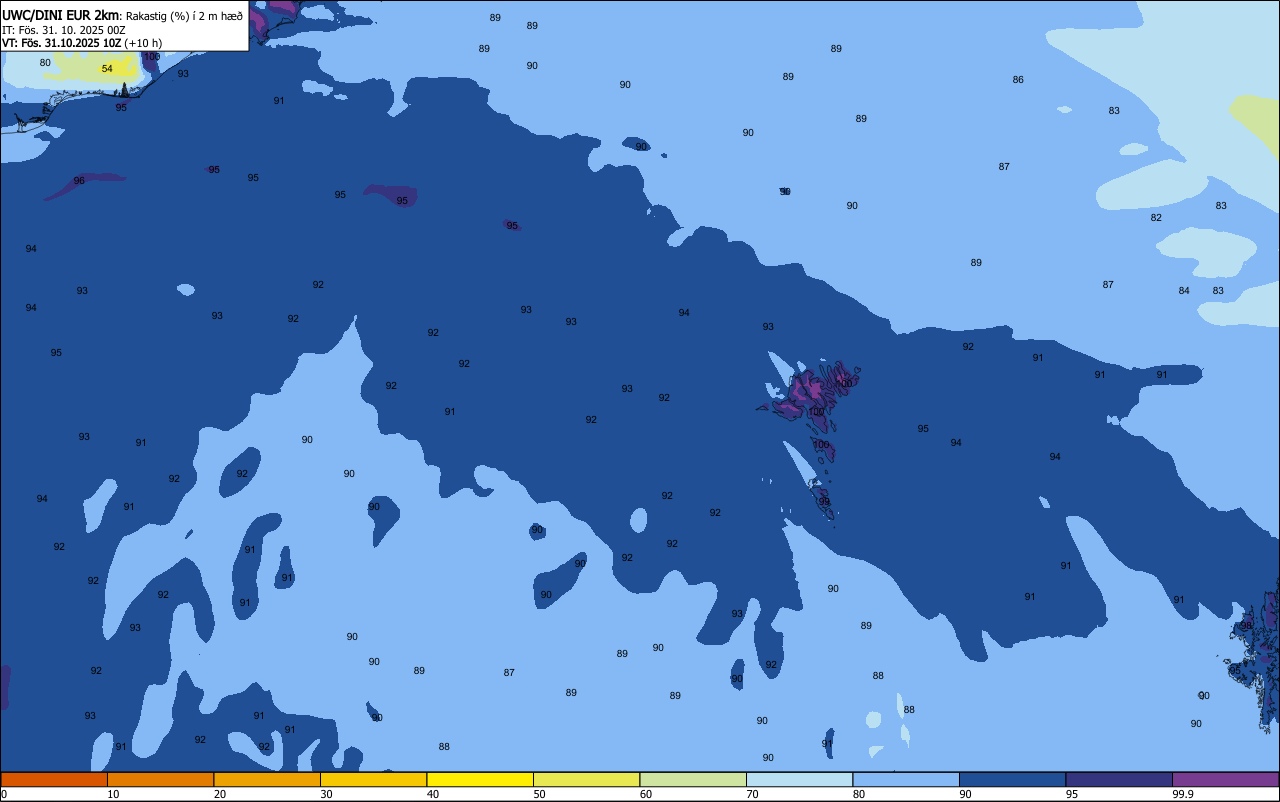Click the bright yellow 40–50 legend swatch
1280x802 pixels.
tap(480, 779)
